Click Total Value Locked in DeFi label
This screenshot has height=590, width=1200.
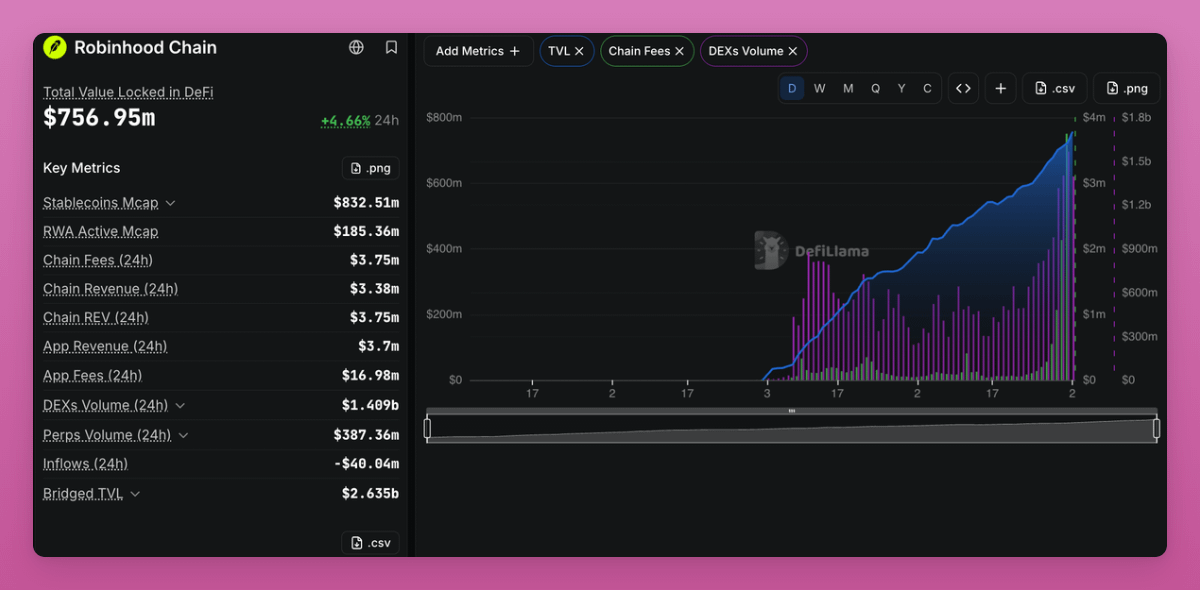128,92
